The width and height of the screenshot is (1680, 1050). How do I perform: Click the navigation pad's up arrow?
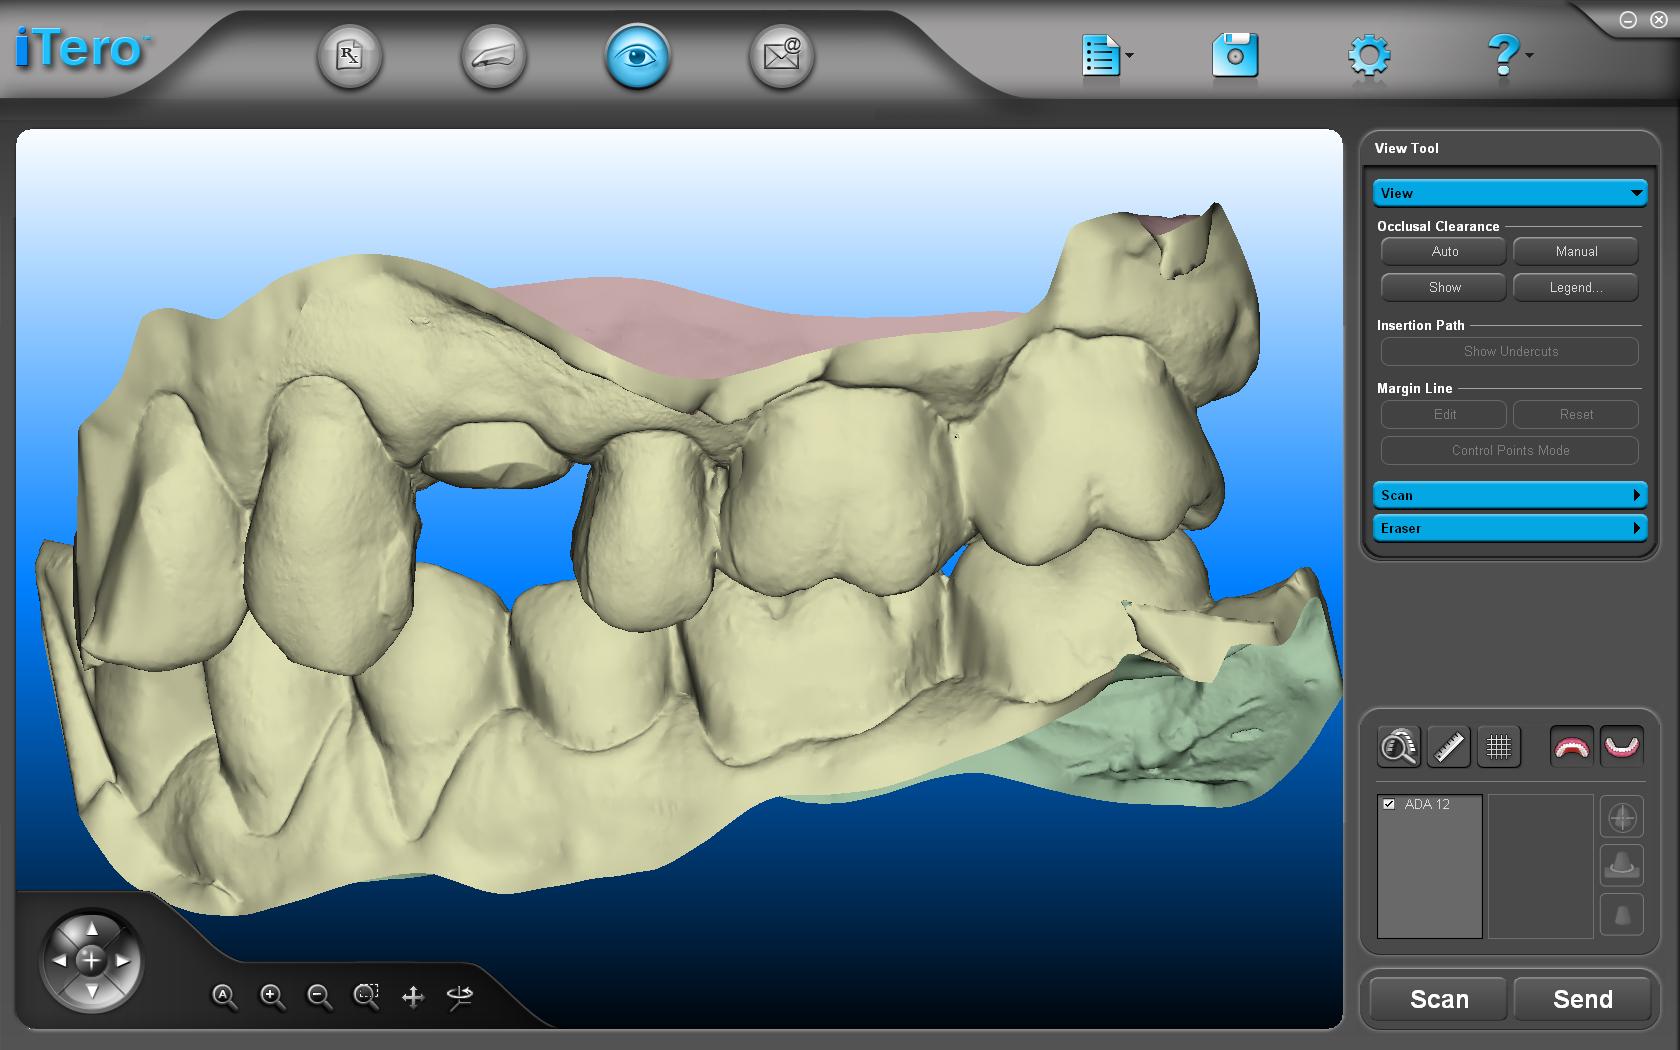(91, 929)
